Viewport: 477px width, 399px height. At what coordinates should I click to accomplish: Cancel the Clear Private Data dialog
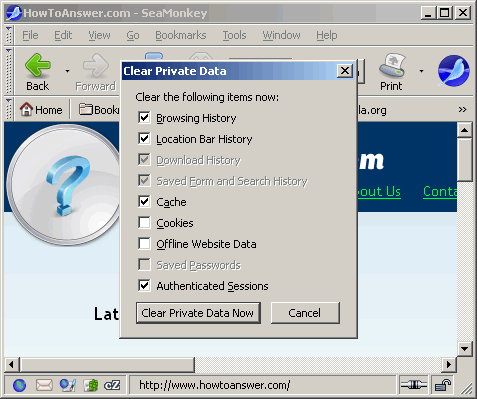305,313
